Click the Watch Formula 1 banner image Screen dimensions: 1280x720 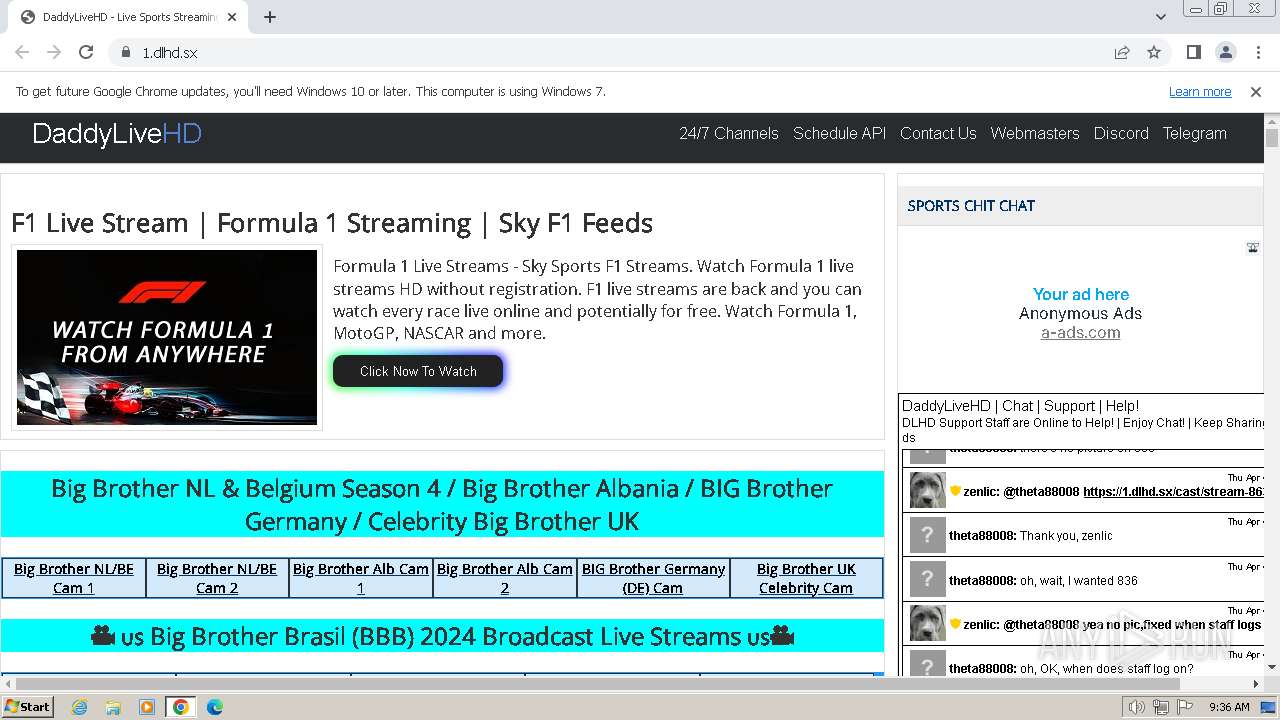click(167, 337)
